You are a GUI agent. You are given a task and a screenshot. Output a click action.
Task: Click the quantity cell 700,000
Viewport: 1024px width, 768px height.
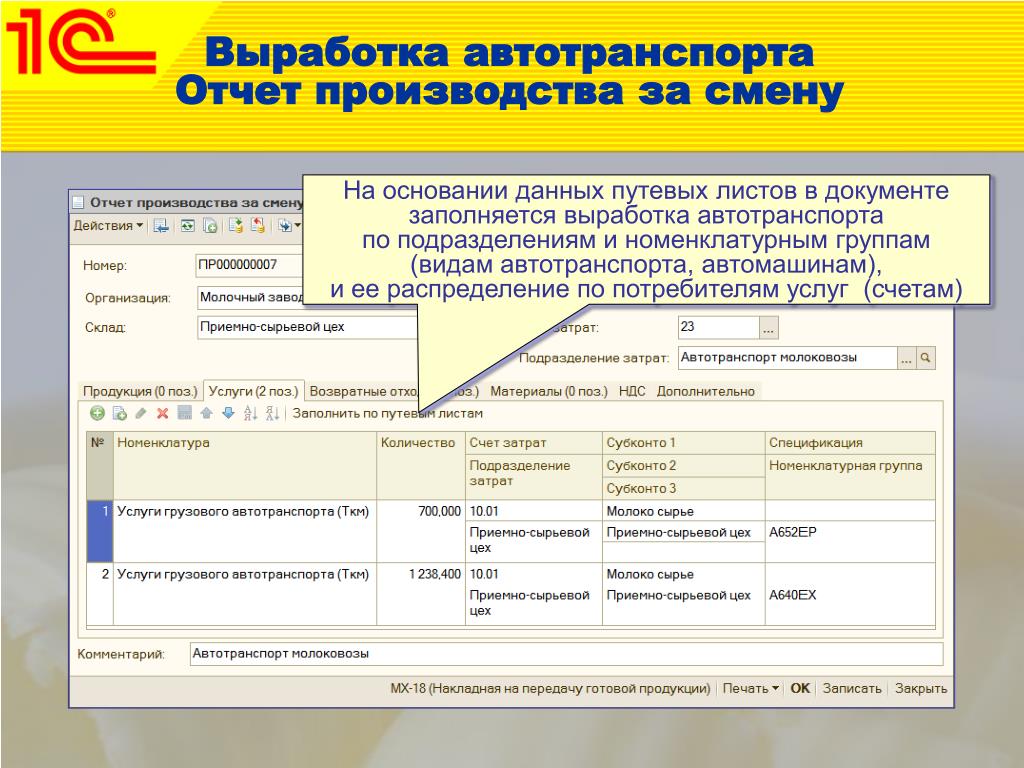(x=421, y=532)
